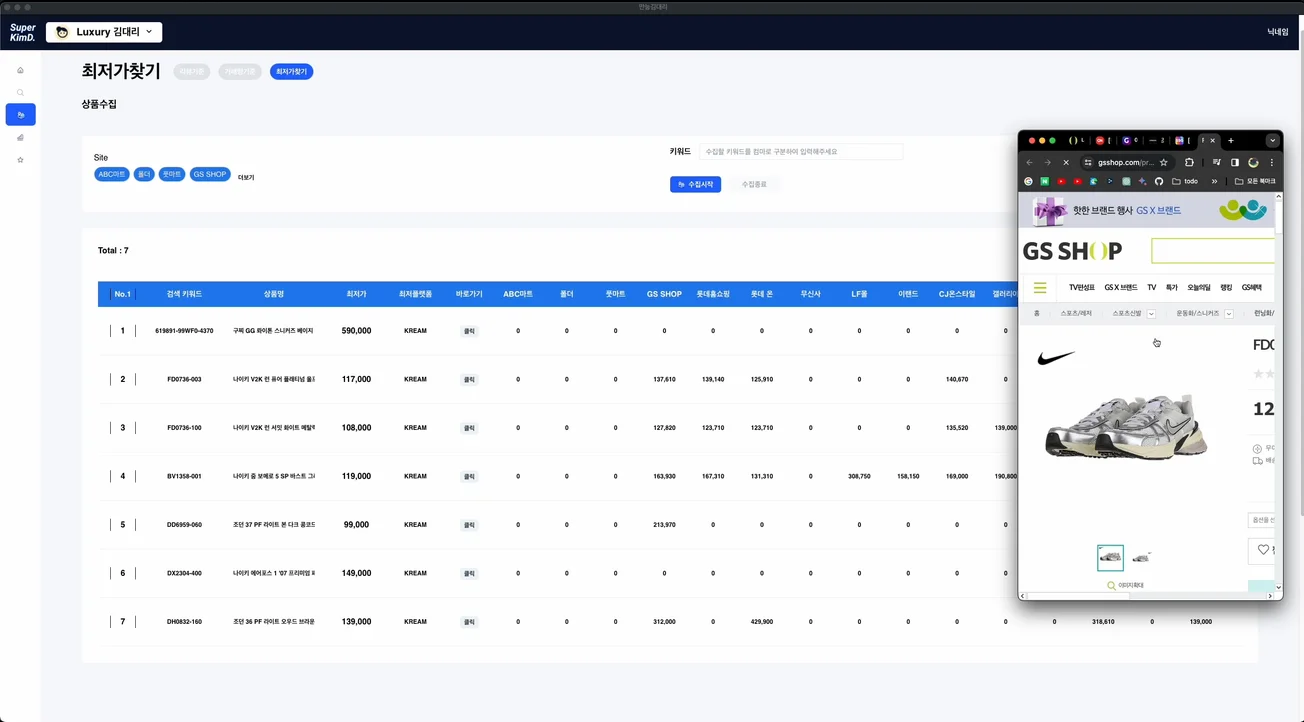Click wishlist heart icon on product page
1304x722 pixels.
[x=1263, y=550]
